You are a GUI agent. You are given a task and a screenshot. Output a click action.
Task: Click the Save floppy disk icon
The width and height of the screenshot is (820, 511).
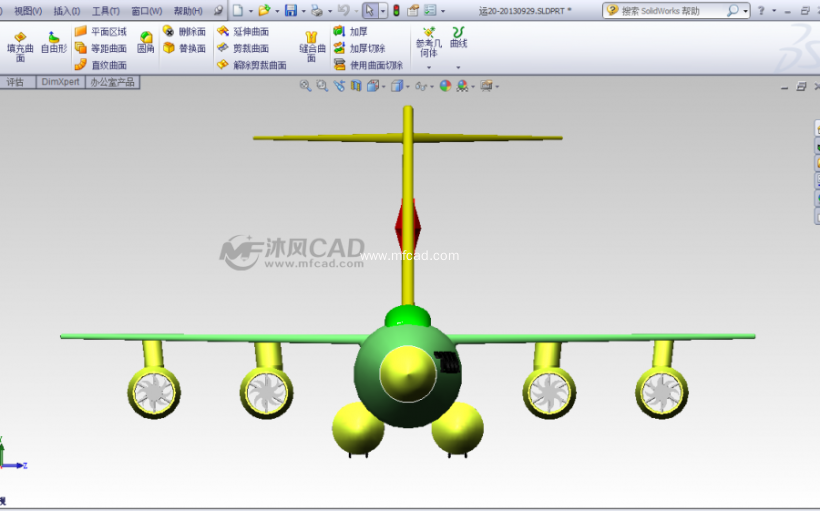click(291, 10)
